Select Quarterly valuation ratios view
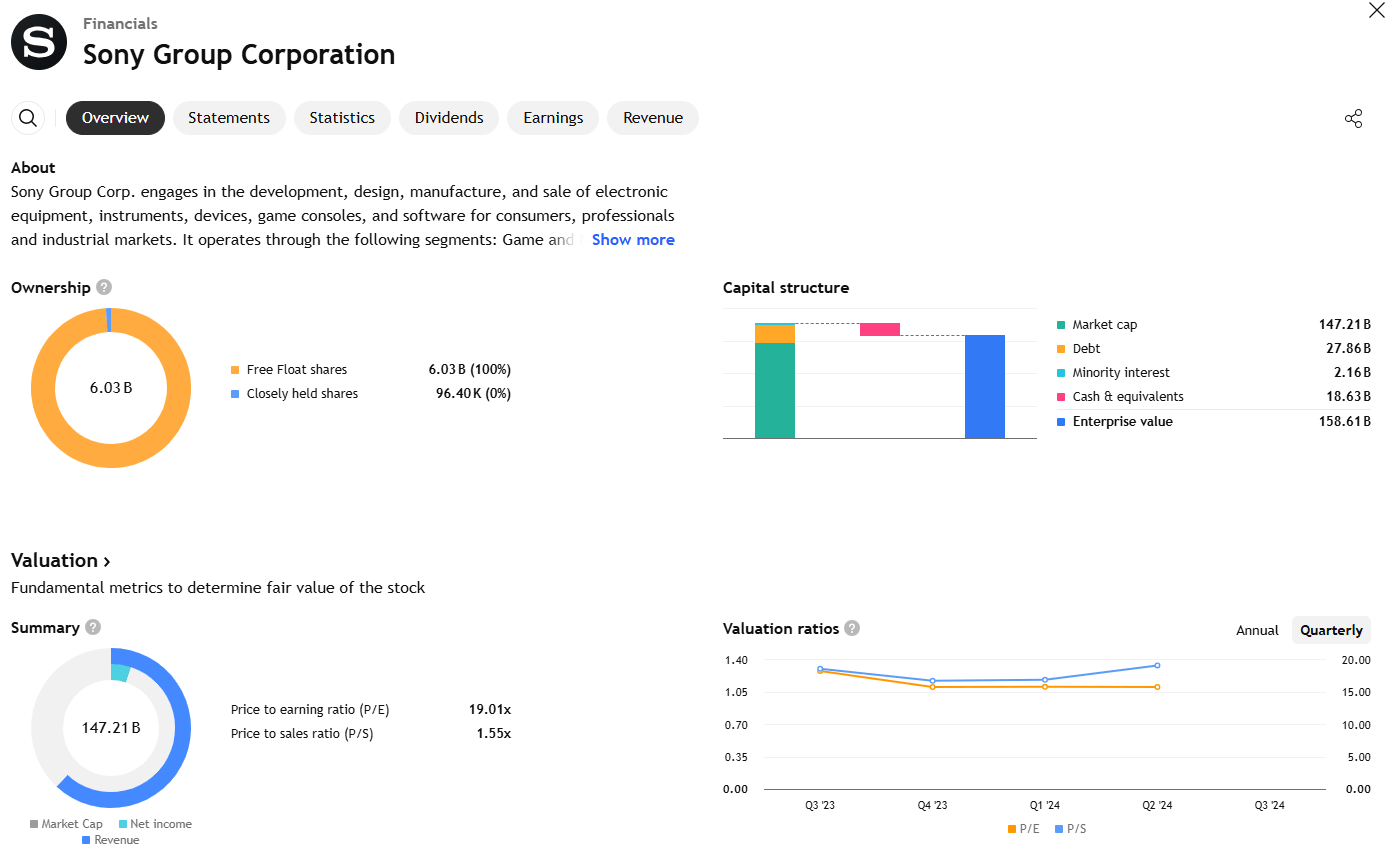Image resolution: width=1395 pixels, height=856 pixels. click(x=1331, y=630)
